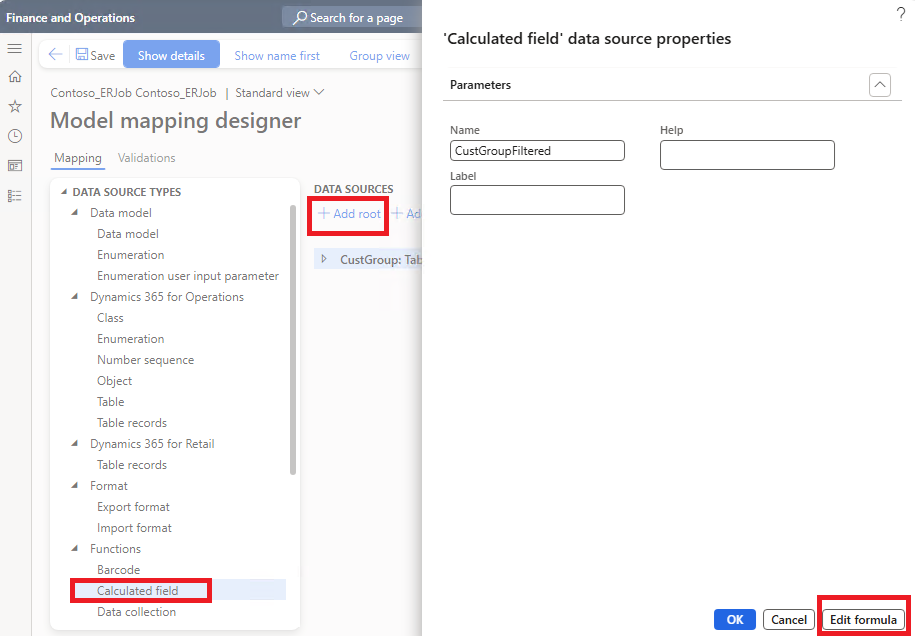Go to Home via sidebar icon
Image resolution: width=915 pixels, height=636 pixels.
[x=15, y=77]
